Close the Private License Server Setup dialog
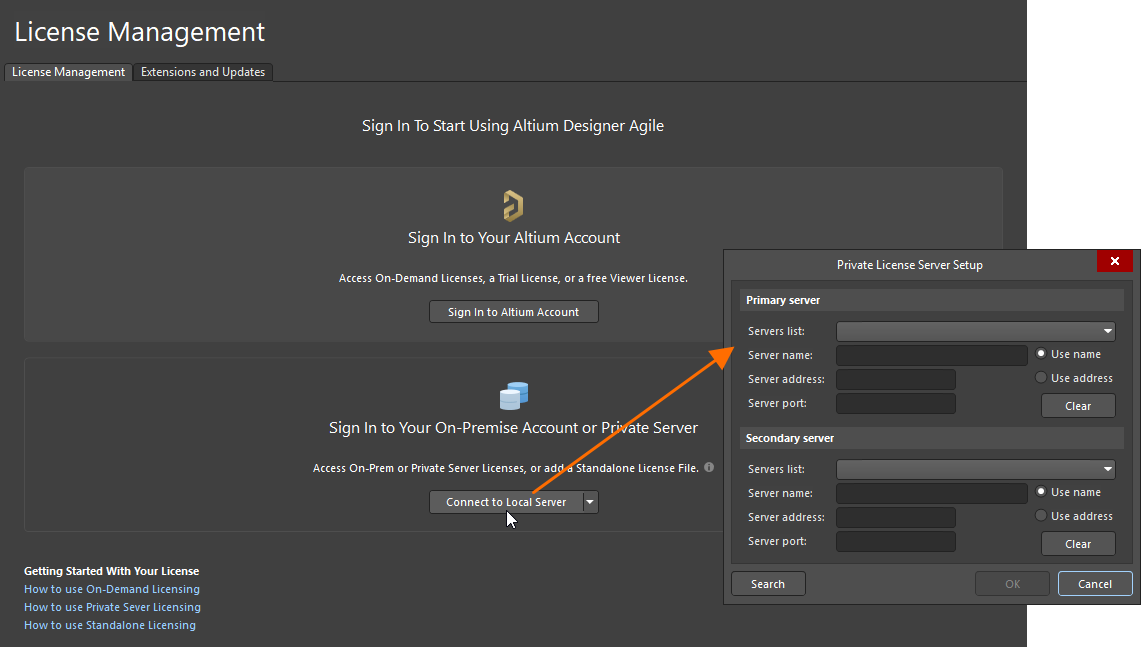Image resolution: width=1141 pixels, height=647 pixels. (1114, 261)
